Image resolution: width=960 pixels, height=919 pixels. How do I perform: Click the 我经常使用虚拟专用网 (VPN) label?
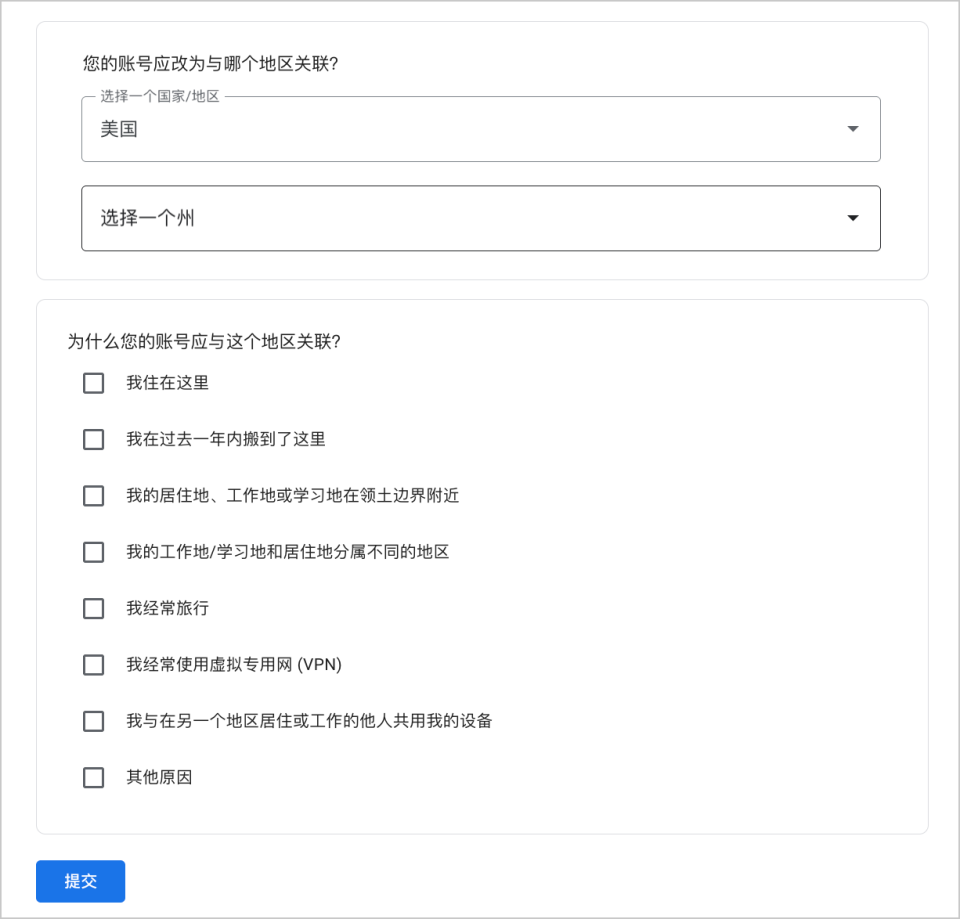click(232, 665)
